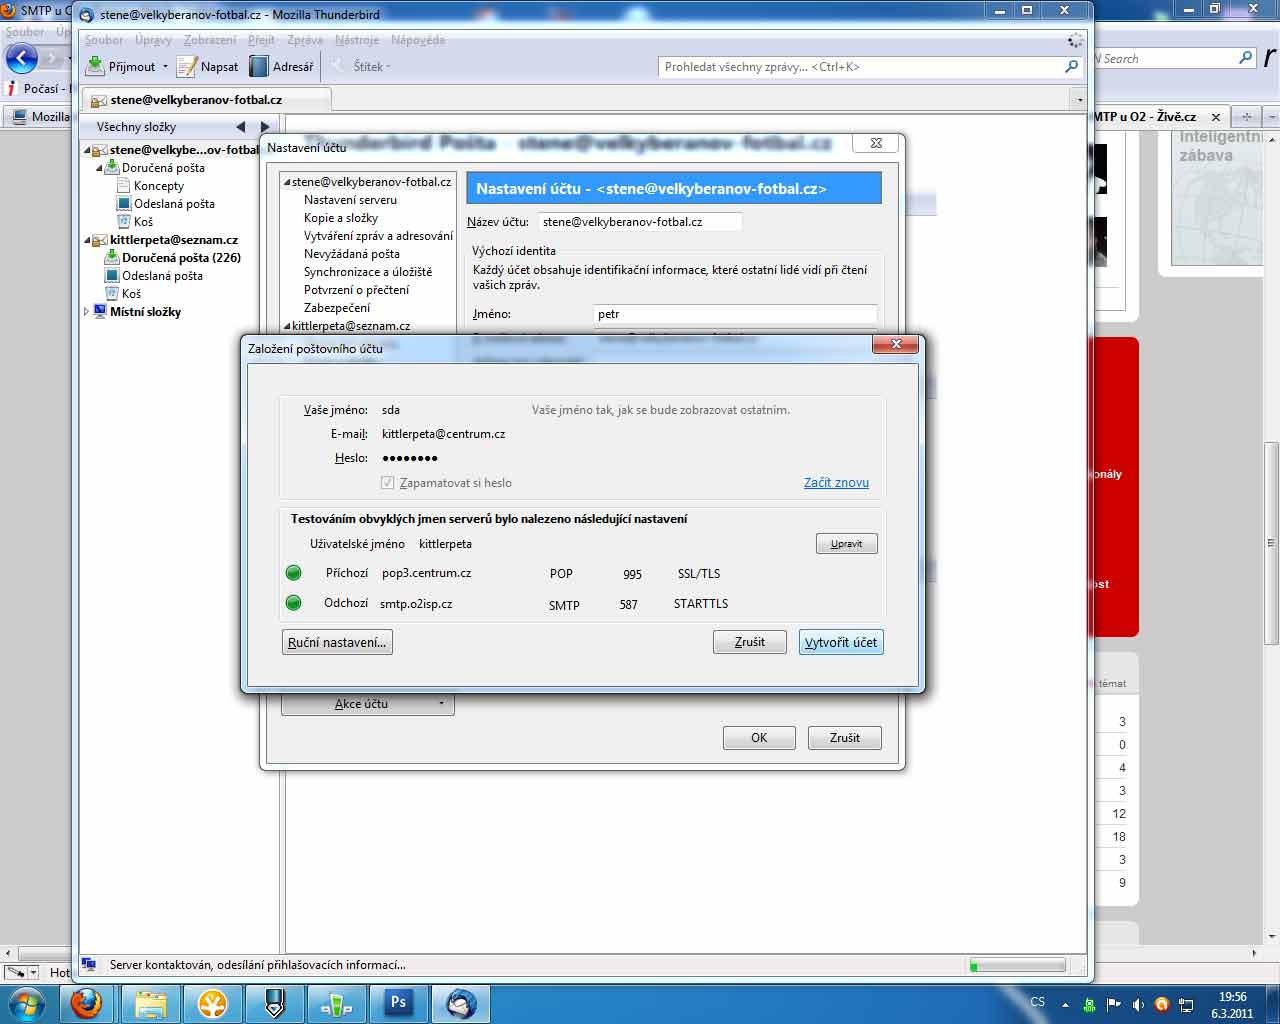Screen dimensions: 1280x1024
Task: Collapse kittlerpeta@seznam.cz account in folder pane
Action: tap(87, 240)
